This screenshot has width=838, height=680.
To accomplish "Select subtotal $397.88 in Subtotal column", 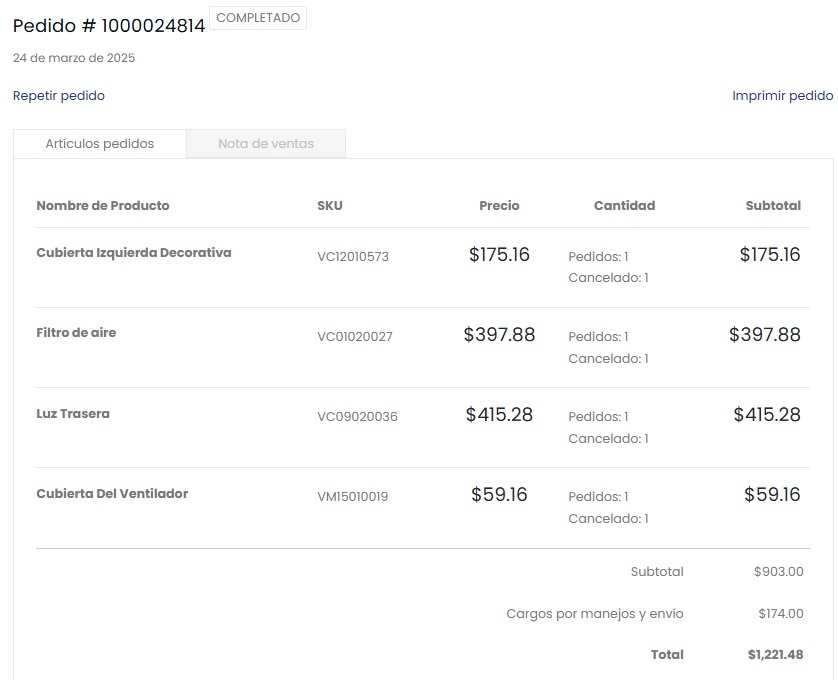I will [765, 335].
